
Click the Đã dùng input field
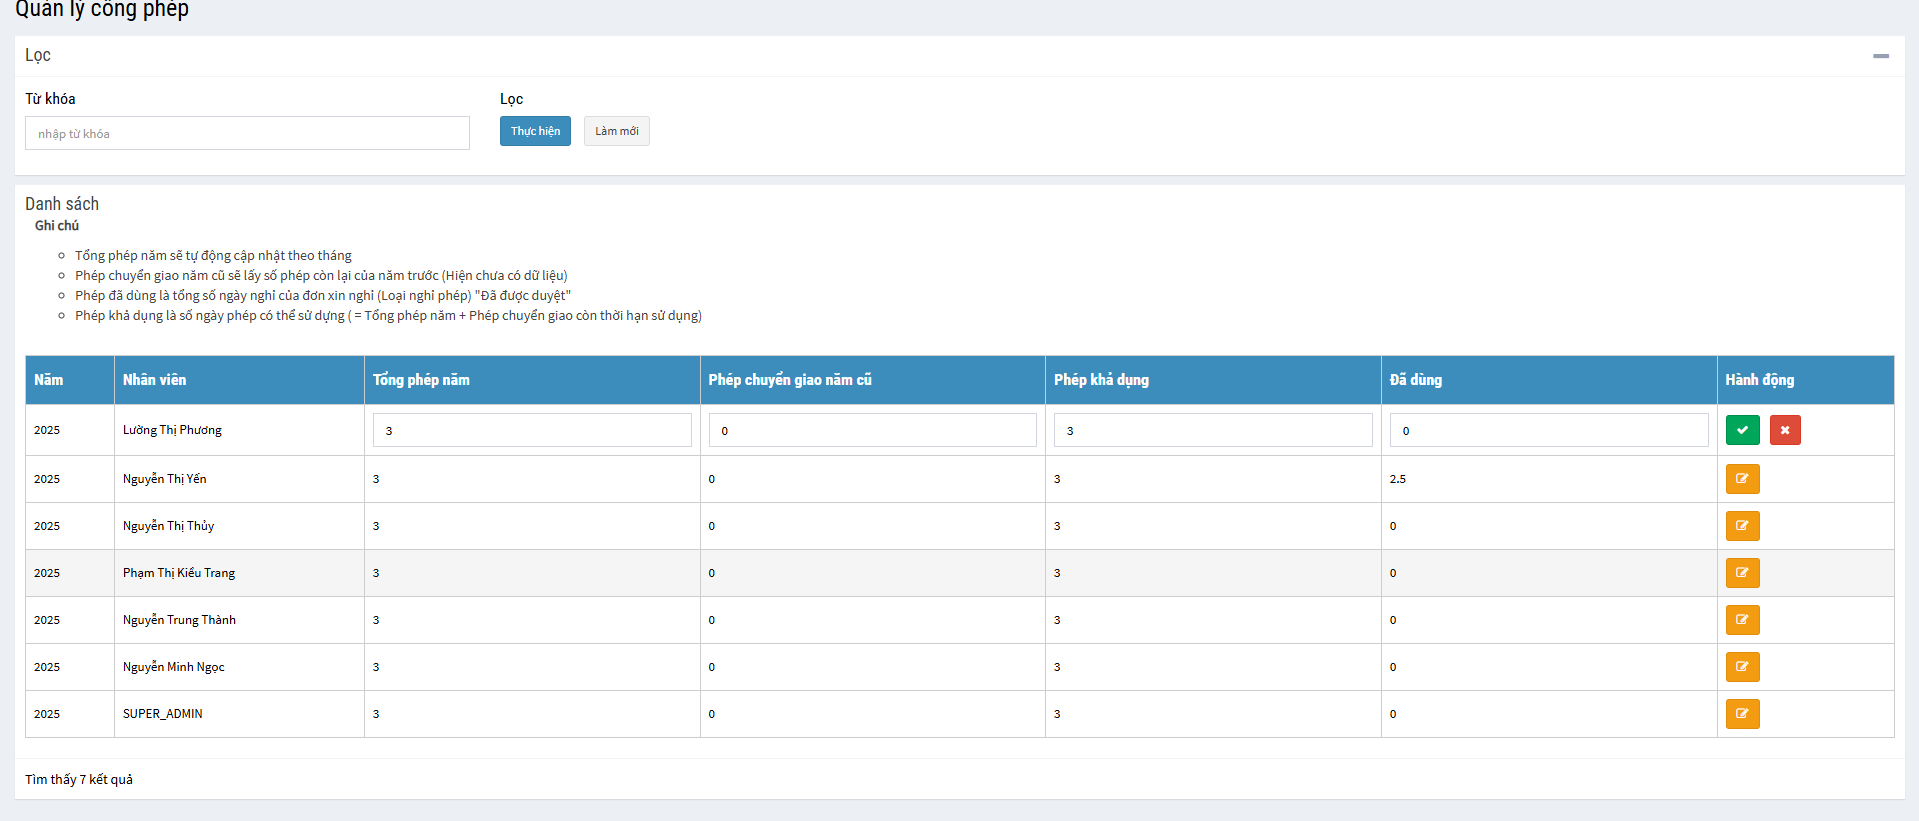tap(1548, 430)
